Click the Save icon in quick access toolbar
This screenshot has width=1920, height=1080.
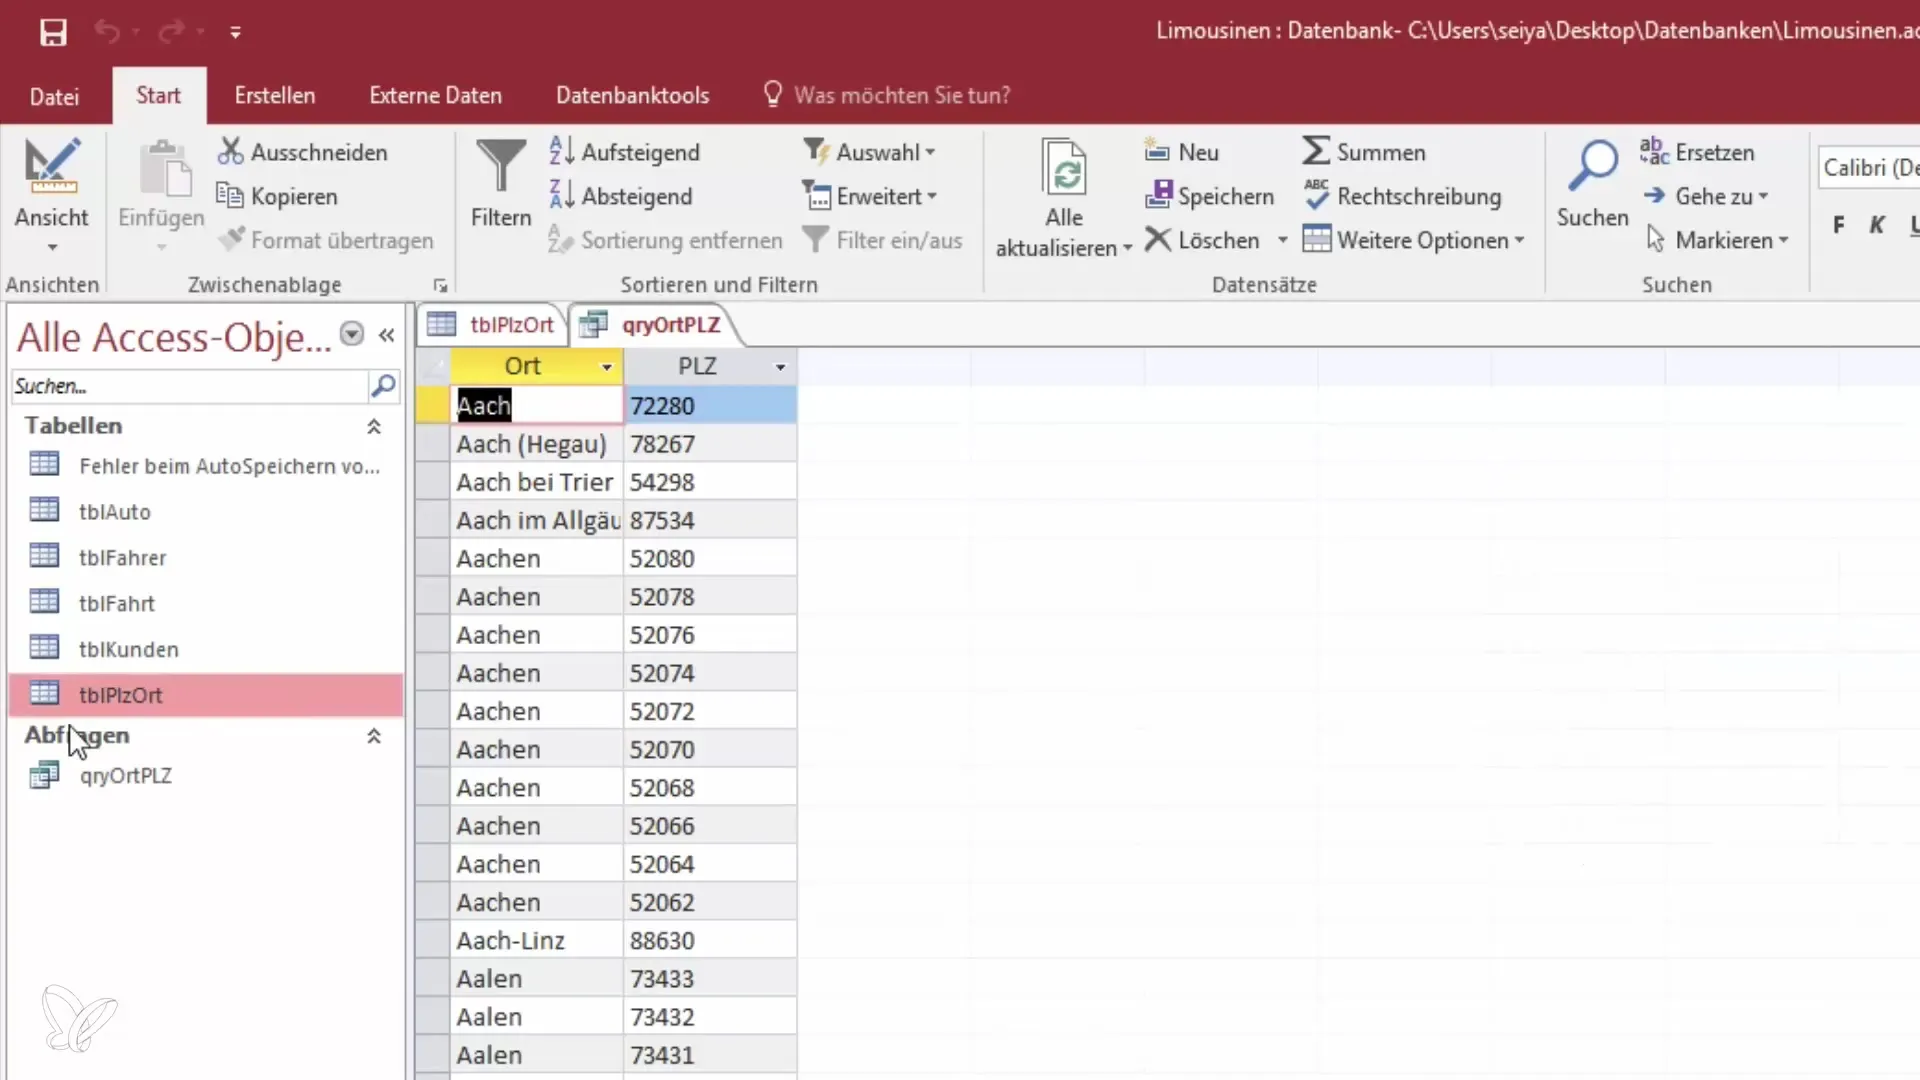[53, 32]
